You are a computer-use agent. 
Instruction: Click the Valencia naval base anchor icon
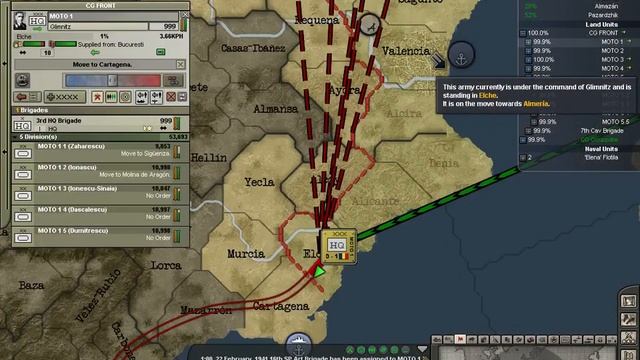click(x=461, y=55)
